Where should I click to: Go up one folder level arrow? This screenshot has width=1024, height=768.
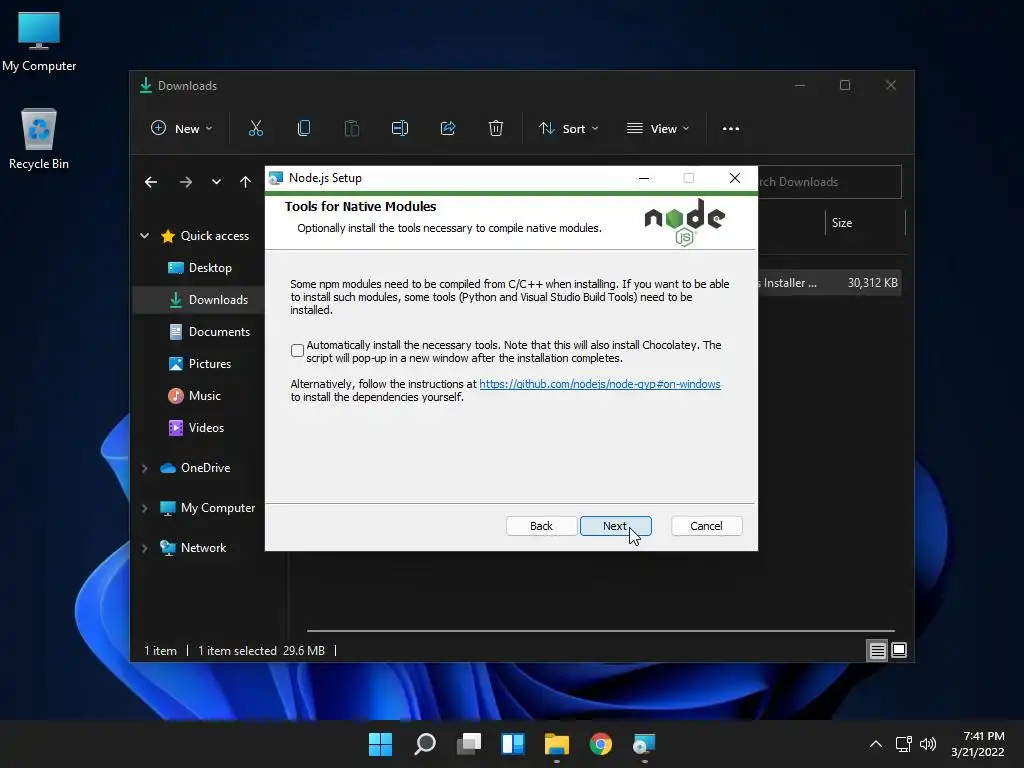point(246,182)
